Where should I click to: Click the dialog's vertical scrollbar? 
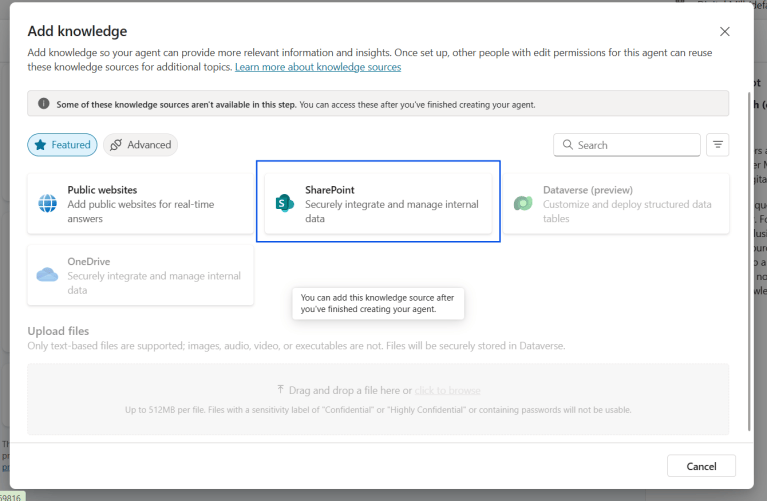(x=749, y=262)
